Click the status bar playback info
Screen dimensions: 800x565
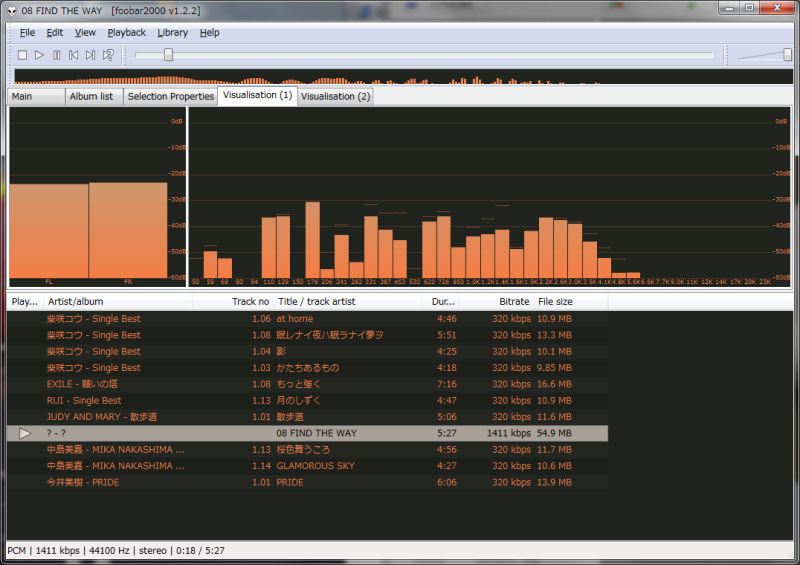[x=116, y=551]
